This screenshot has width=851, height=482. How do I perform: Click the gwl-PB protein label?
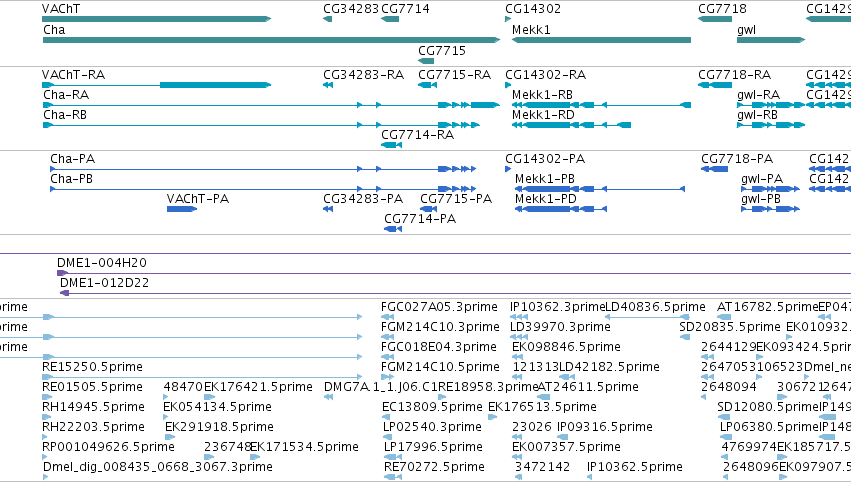click(x=761, y=199)
